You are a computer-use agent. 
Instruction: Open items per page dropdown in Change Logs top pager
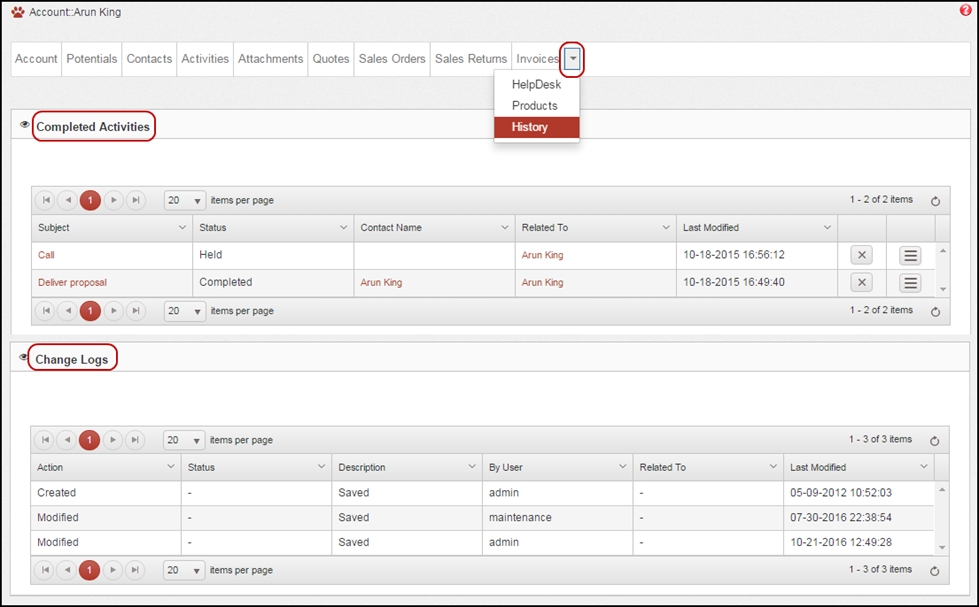(x=184, y=440)
